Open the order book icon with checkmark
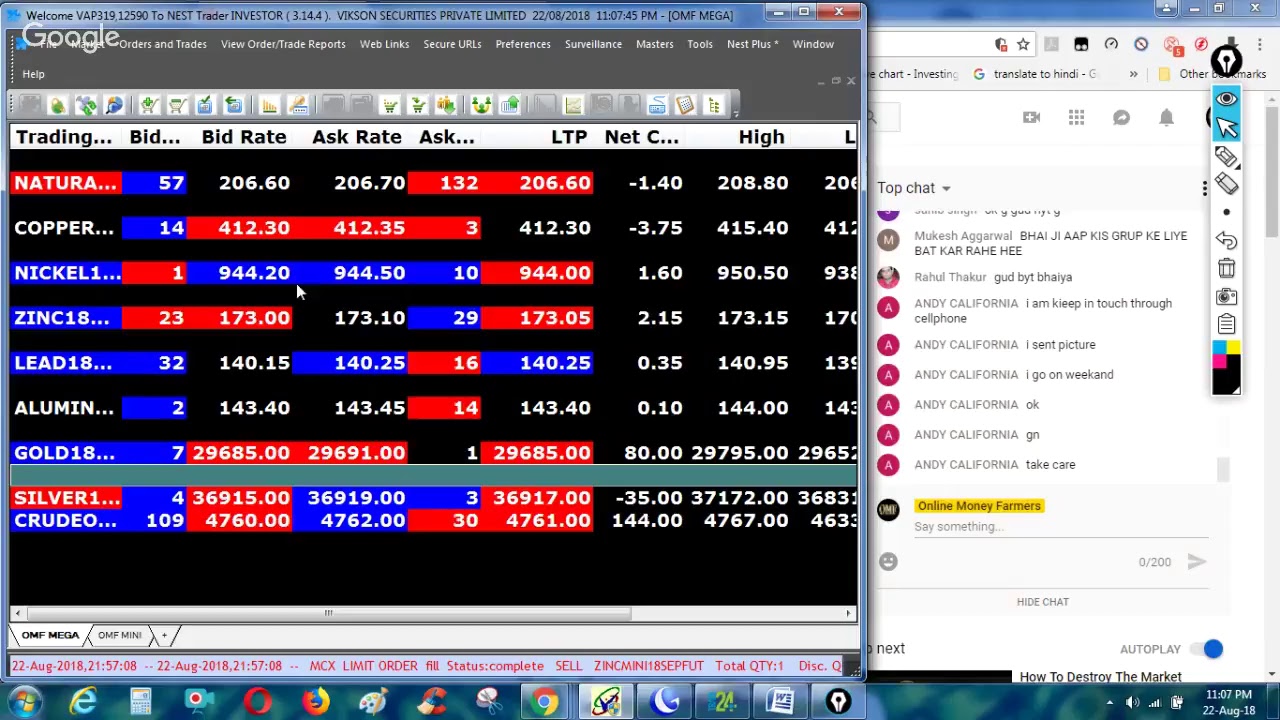 click(204, 105)
